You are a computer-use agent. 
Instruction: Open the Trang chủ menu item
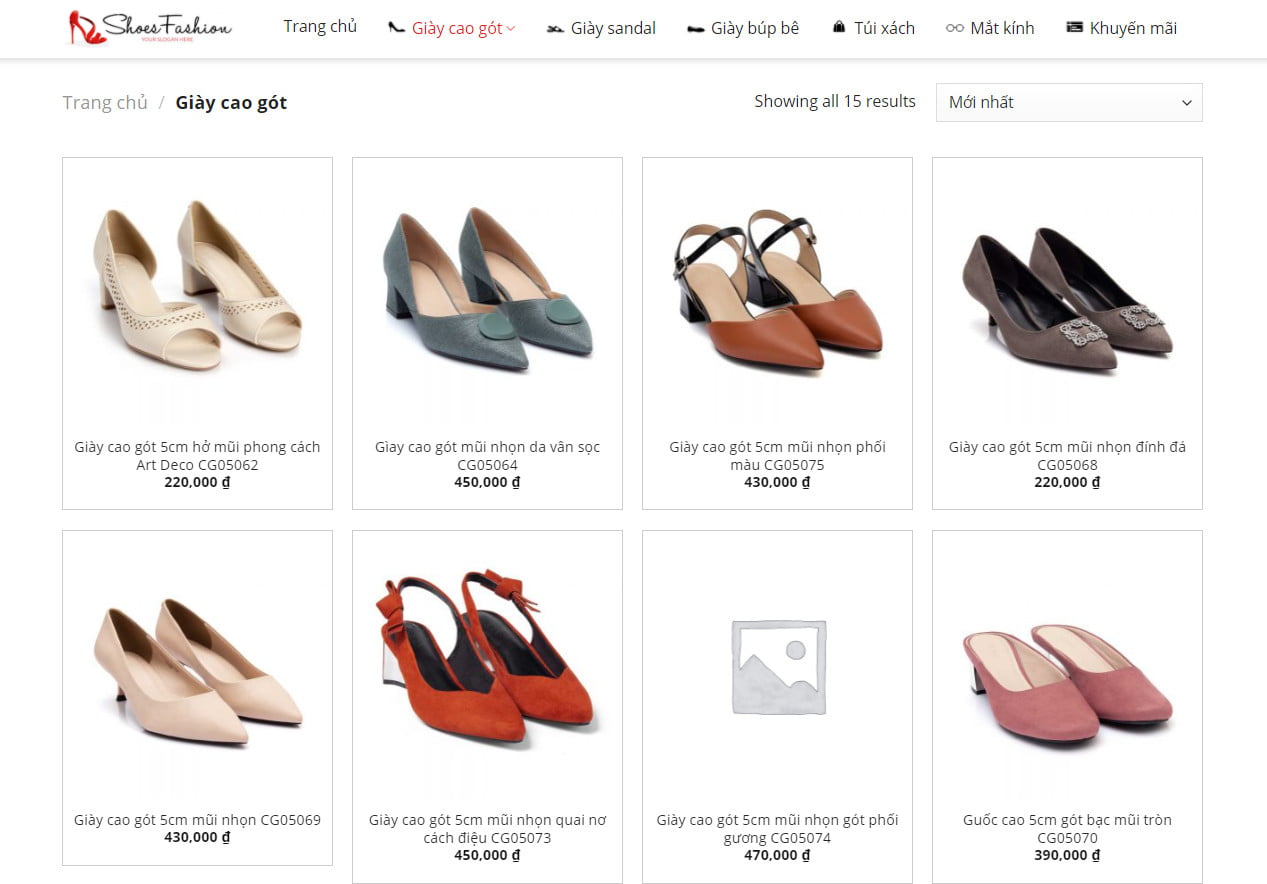pyautogui.click(x=320, y=26)
